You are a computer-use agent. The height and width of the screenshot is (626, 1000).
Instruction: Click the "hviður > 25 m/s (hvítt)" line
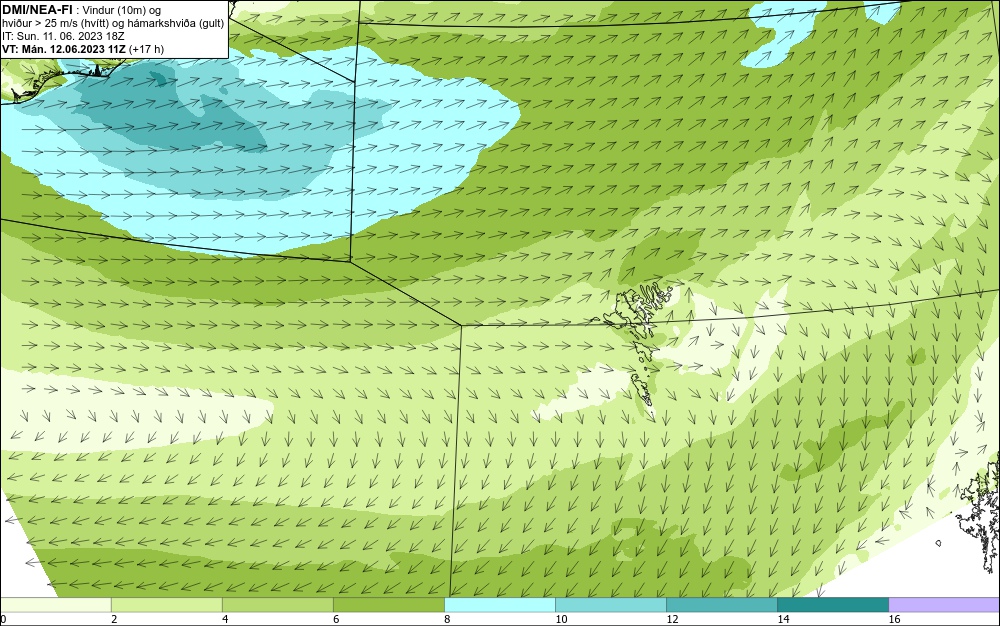coord(56,23)
